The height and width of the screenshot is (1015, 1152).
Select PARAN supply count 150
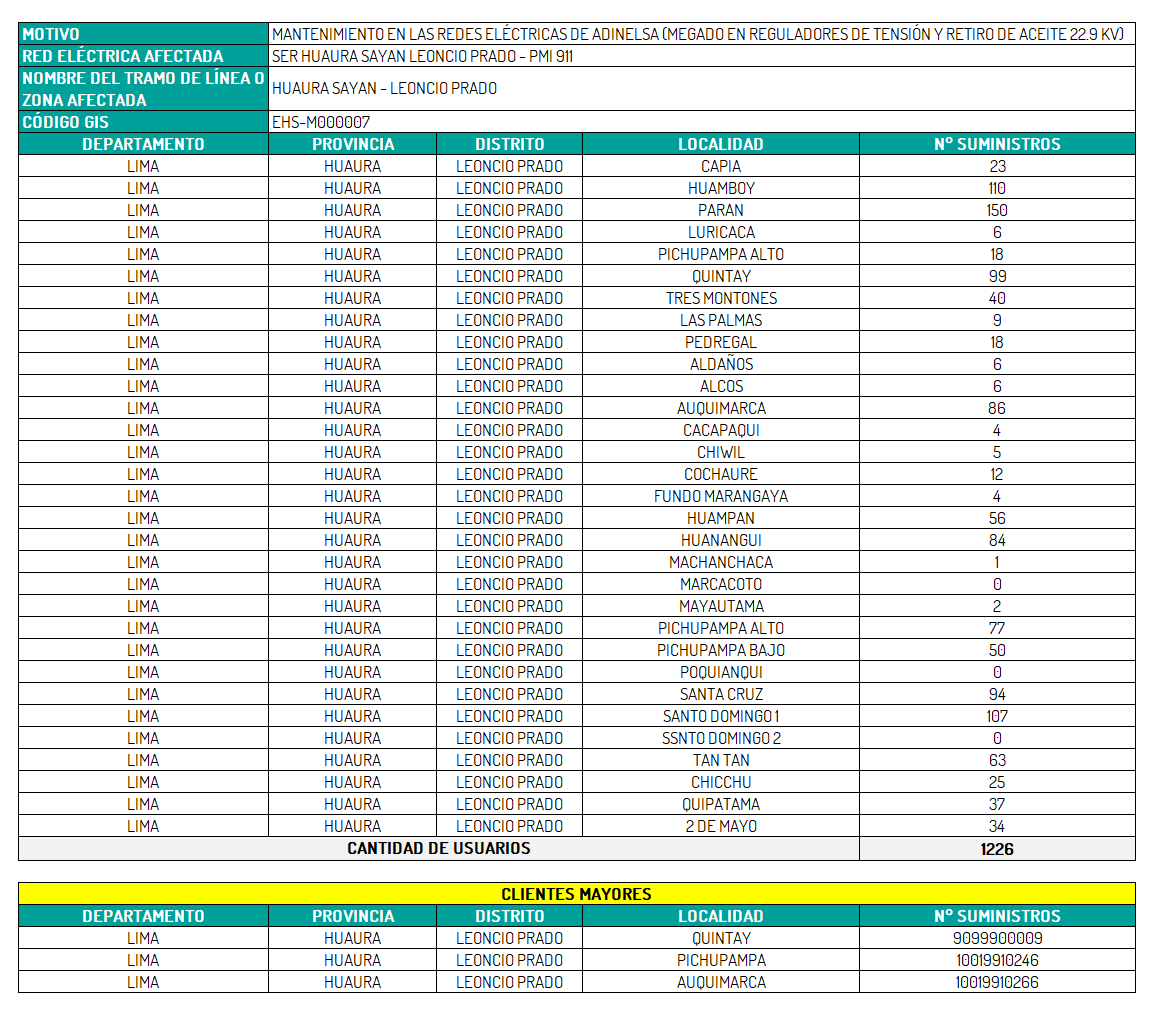tap(996, 210)
